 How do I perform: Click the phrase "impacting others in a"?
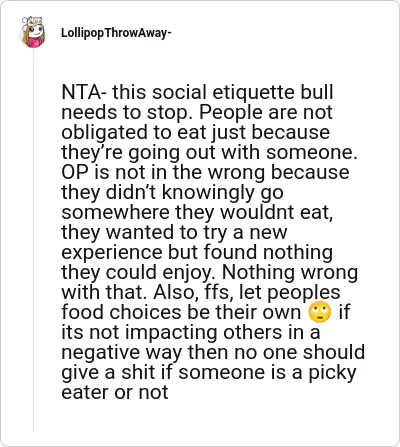pyautogui.click(x=222, y=332)
